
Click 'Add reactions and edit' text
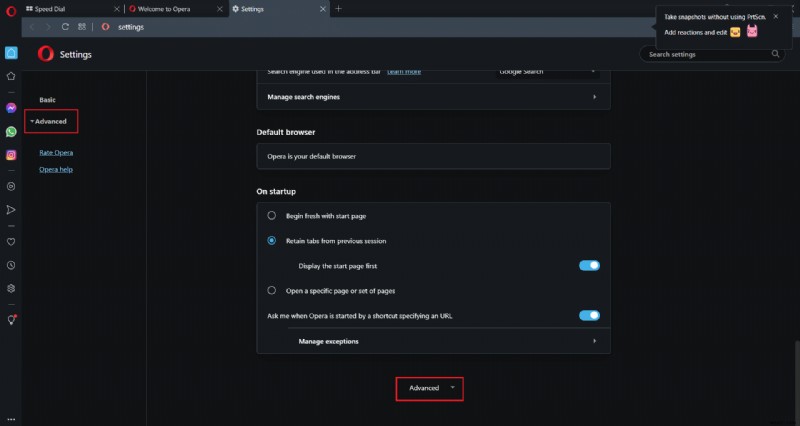tap(695, 33)
